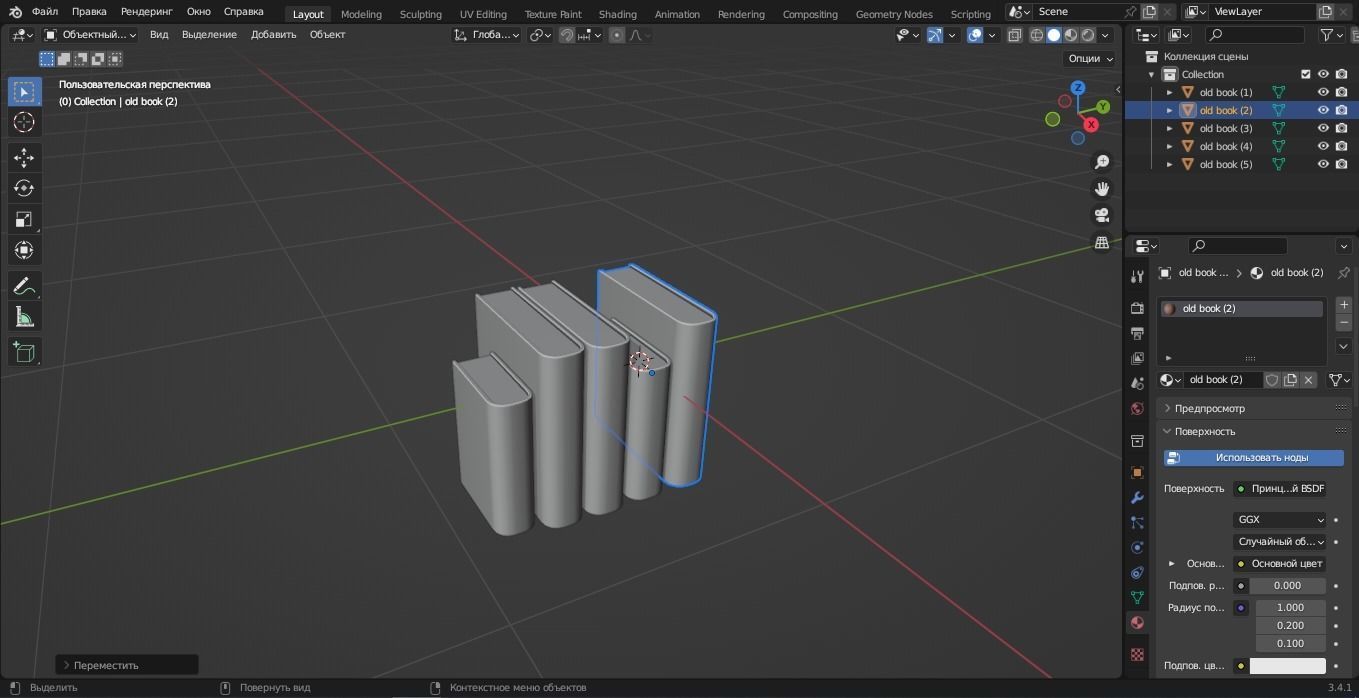This screenshot has width=1359, height=698.
Task: Switch to the Shading workspace tab
Action: pyautogui.click(x=617, y=14)
